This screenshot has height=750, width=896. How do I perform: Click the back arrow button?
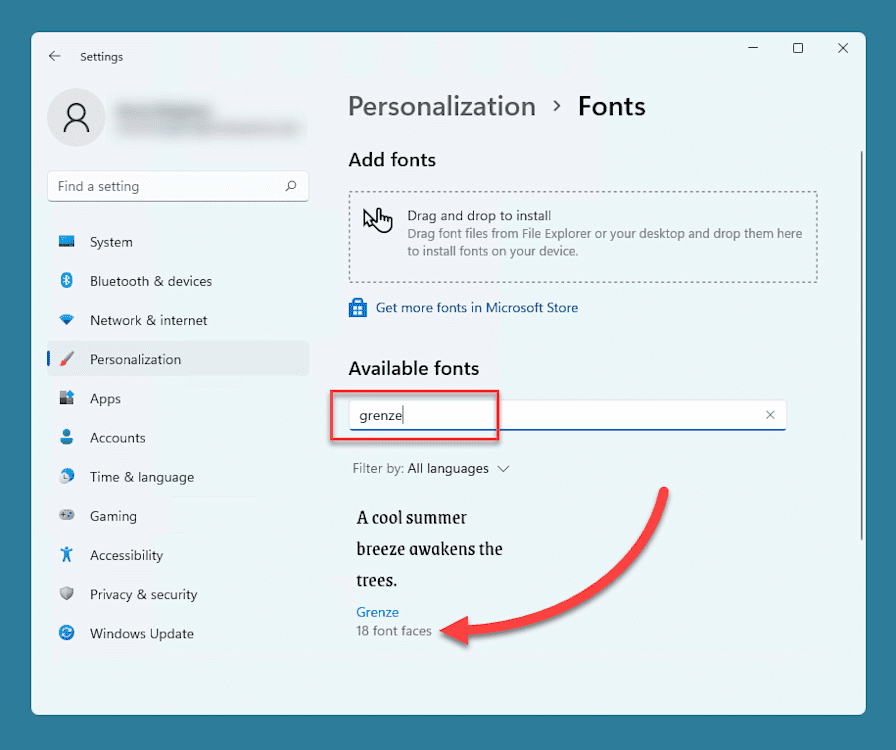(x=55, y=56)
